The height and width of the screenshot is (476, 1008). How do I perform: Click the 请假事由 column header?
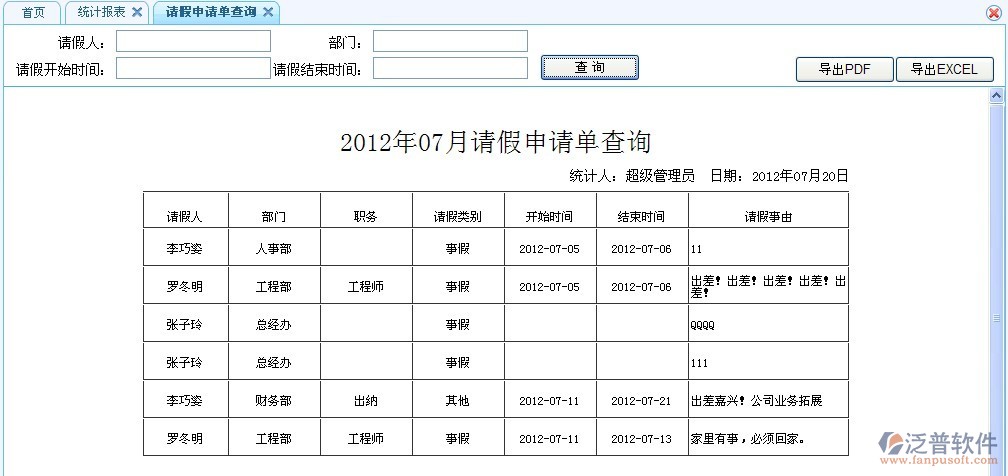point(768,217)
